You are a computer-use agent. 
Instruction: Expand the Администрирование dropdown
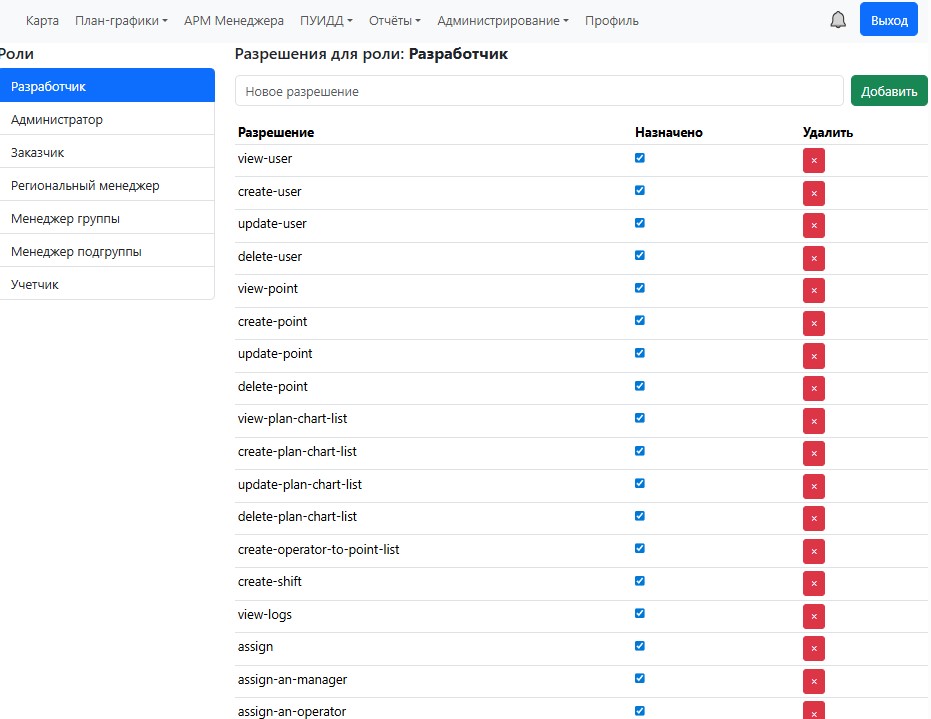pos(502,20)
